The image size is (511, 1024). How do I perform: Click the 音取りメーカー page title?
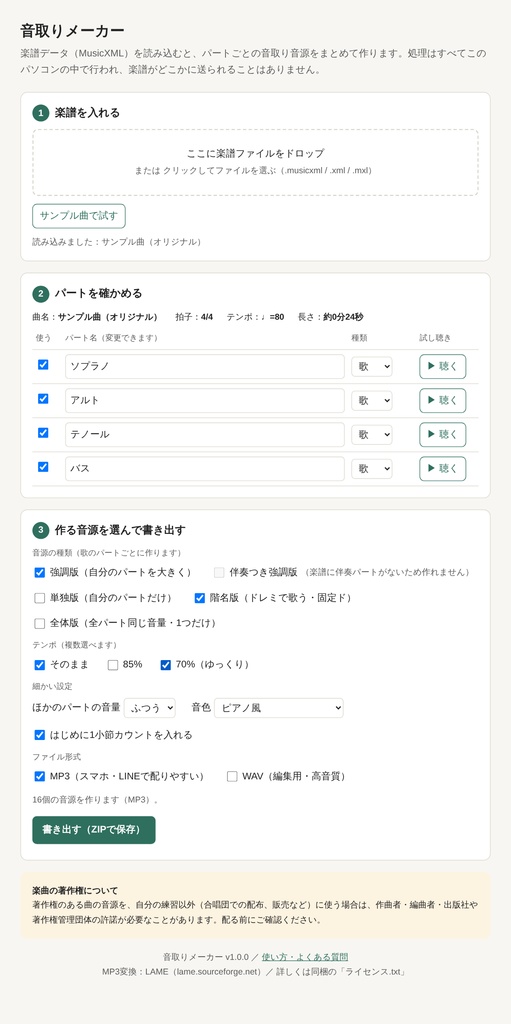point(73,31)
